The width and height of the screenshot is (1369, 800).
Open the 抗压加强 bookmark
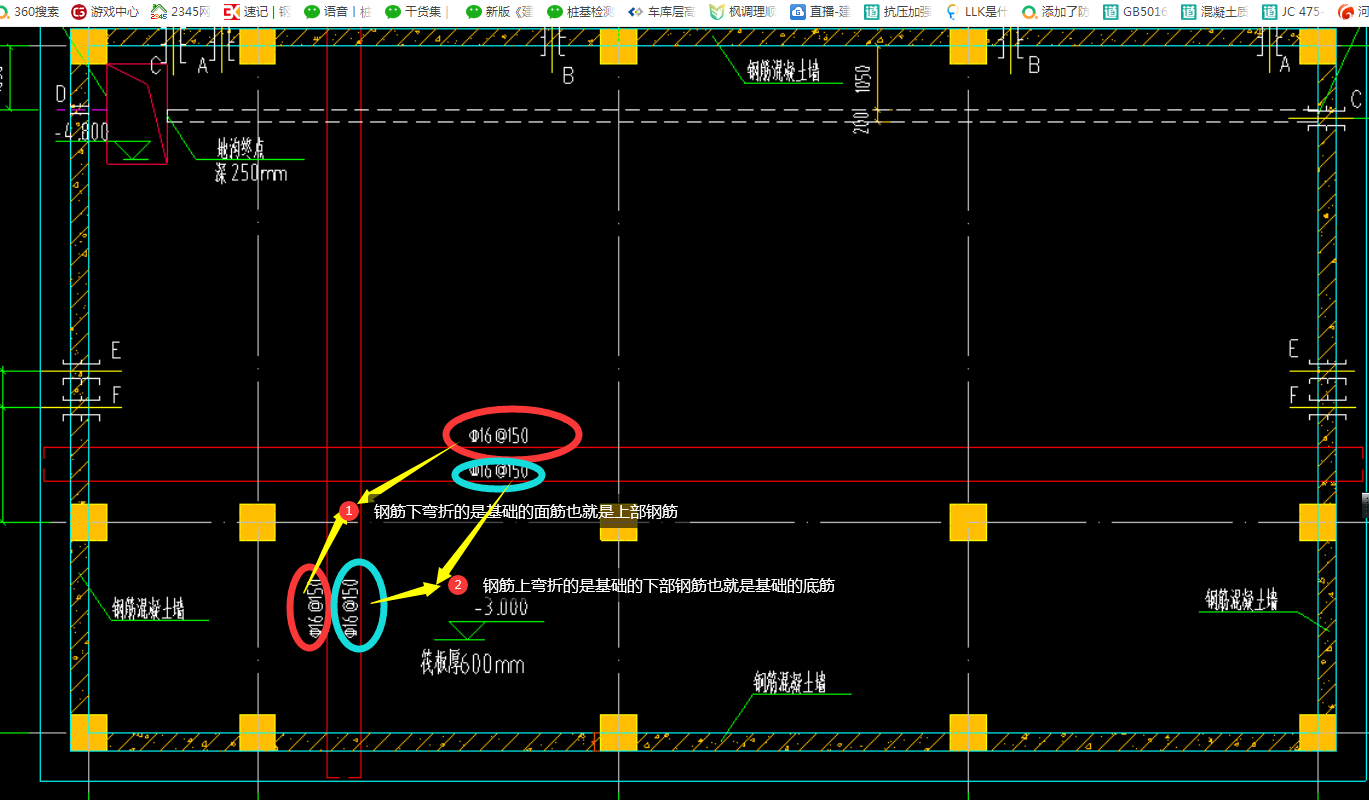point(898,12)
